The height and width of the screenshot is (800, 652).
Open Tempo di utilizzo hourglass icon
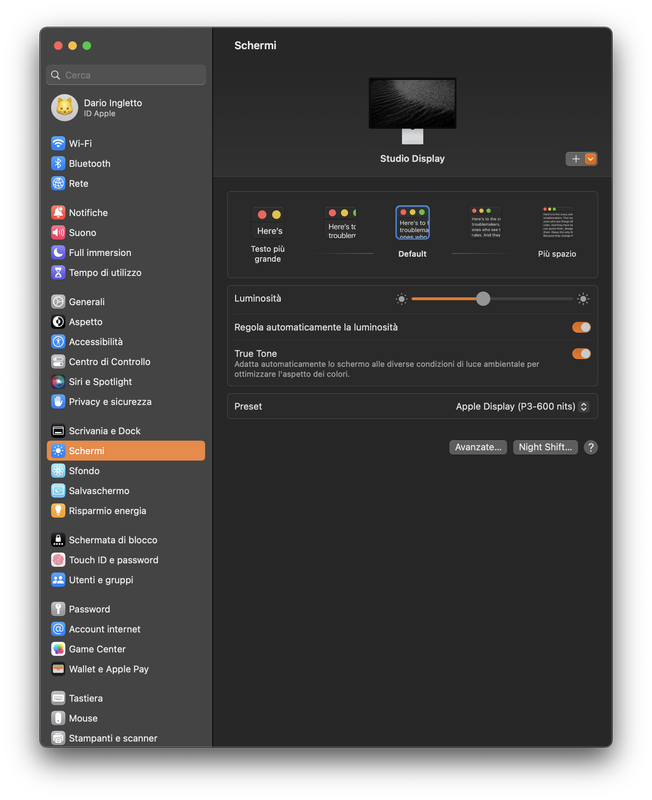click(x=58, y=272)
